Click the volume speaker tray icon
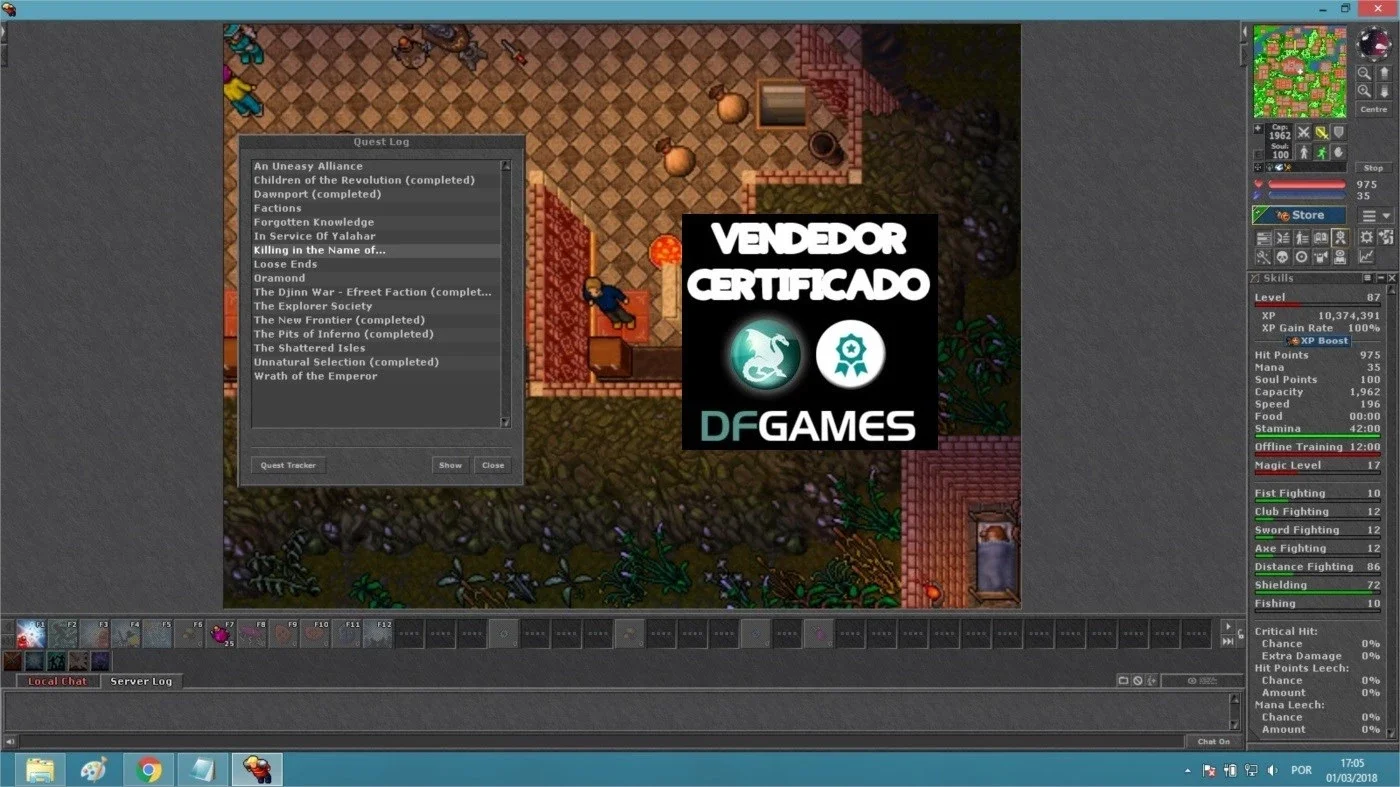 [x=1271, y=770]
